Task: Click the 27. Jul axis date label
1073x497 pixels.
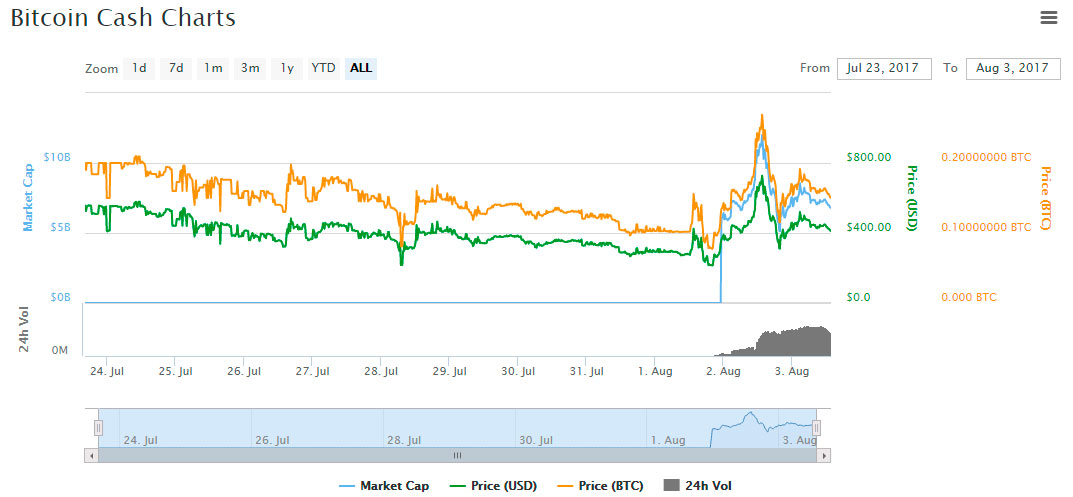Action: [313, 371]
